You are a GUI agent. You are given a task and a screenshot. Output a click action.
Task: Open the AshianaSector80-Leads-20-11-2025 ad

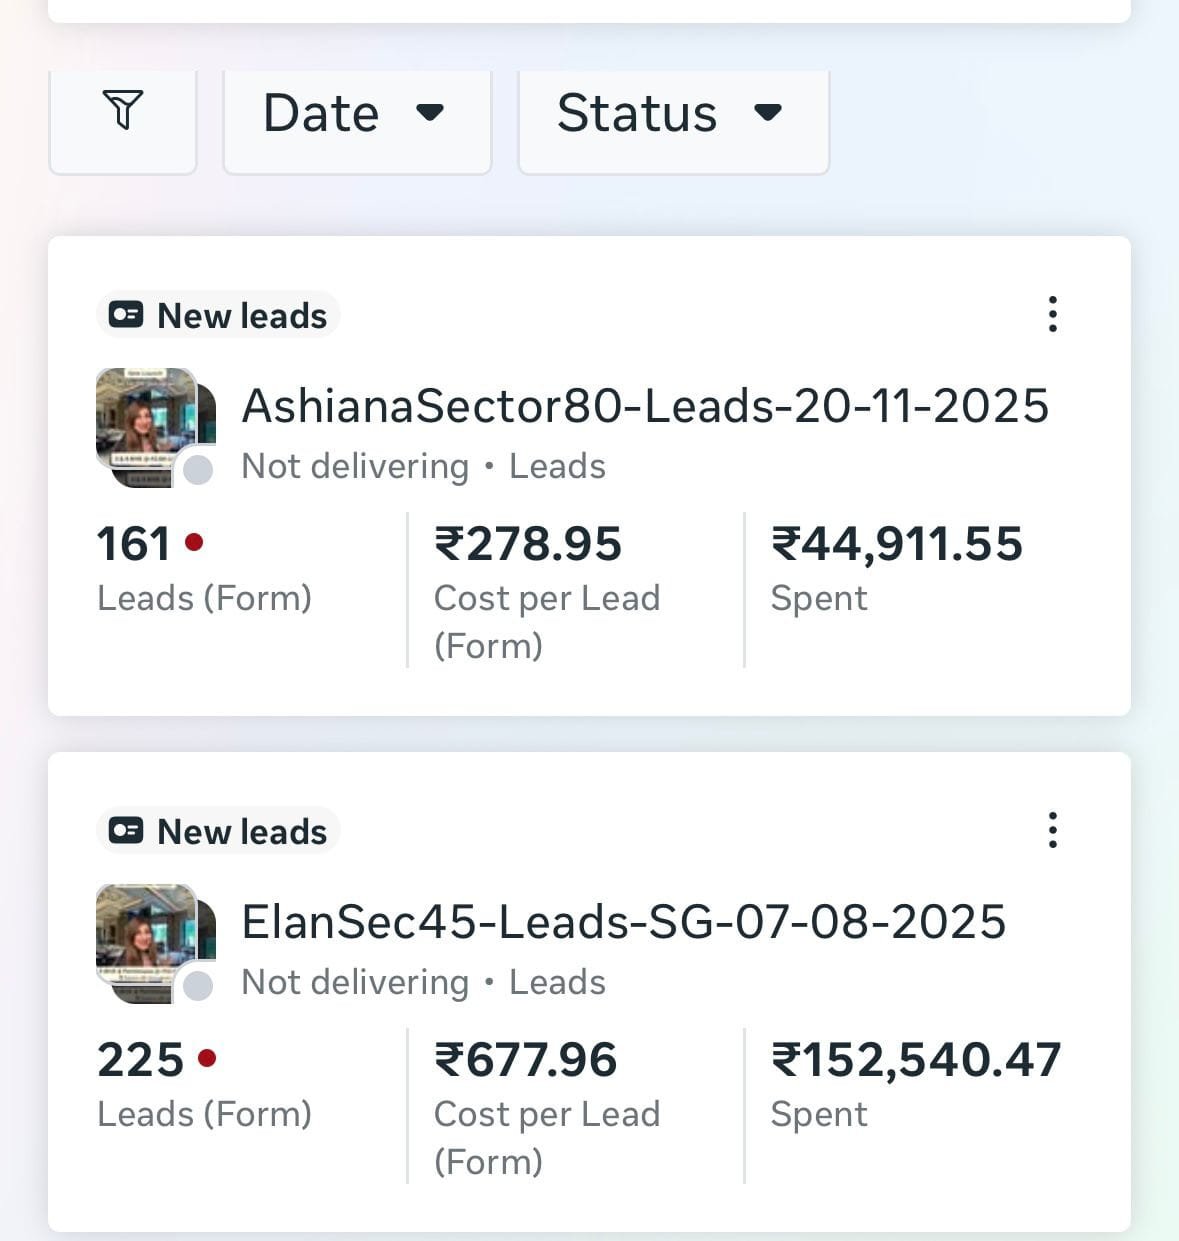click(x=645, y=406)
